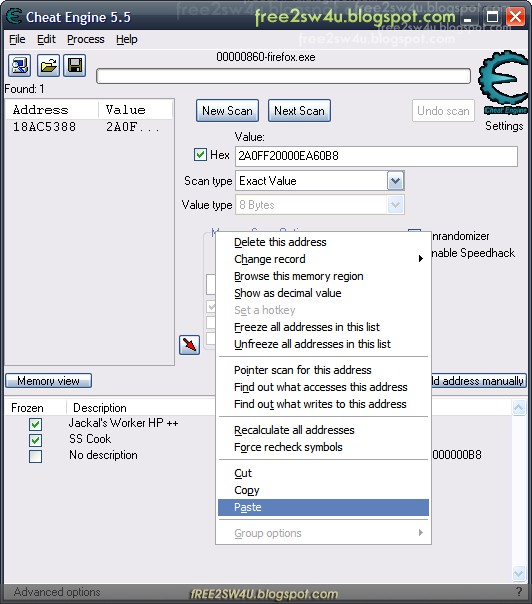
Task: Click the save floppy disk icon
Action: point(75,65)
